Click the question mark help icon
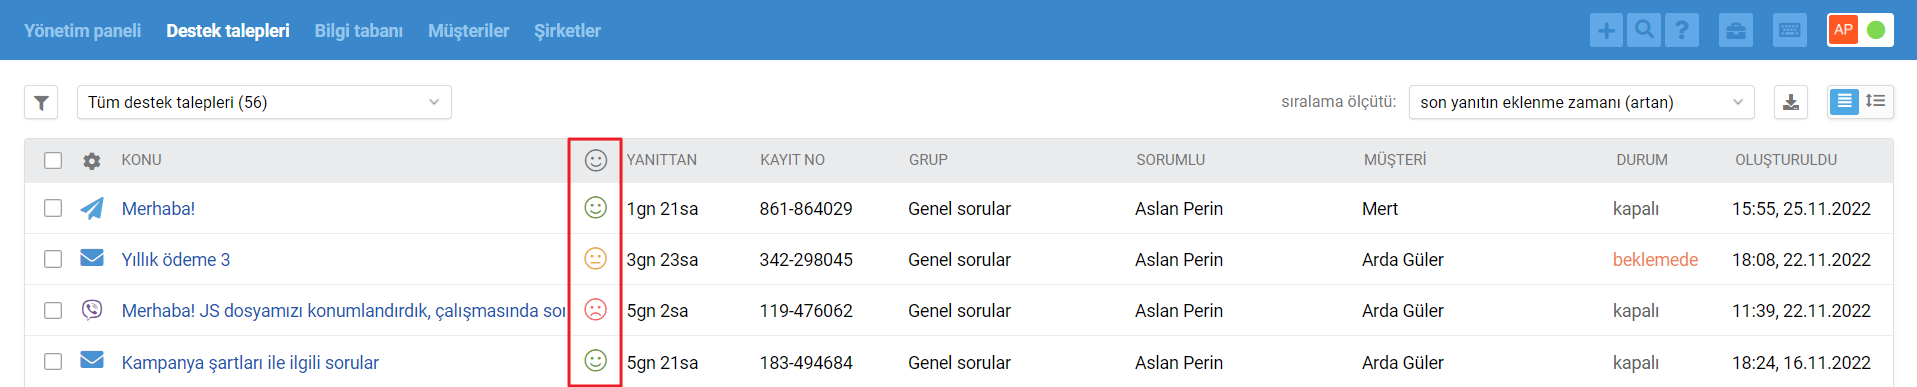Screen dimensions: 1917x387 click(1682, 30)
